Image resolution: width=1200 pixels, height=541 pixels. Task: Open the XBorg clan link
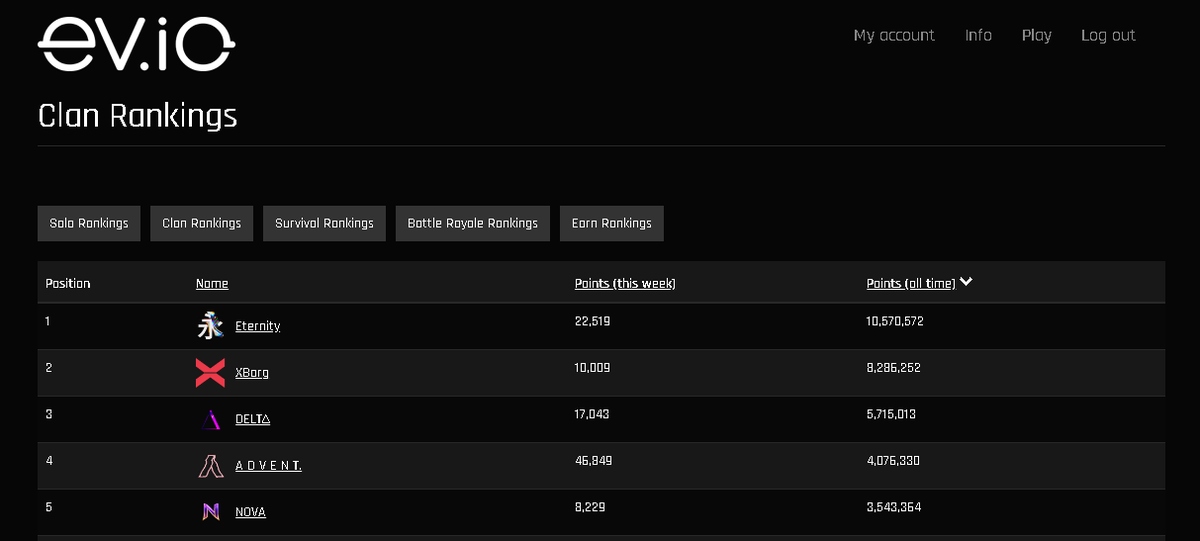[252, 373]
